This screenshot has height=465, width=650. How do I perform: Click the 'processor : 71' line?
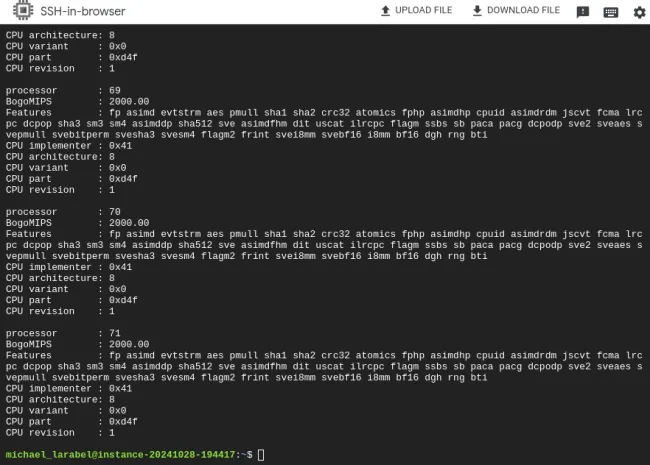pyautogui.click(x=63, y=333)
